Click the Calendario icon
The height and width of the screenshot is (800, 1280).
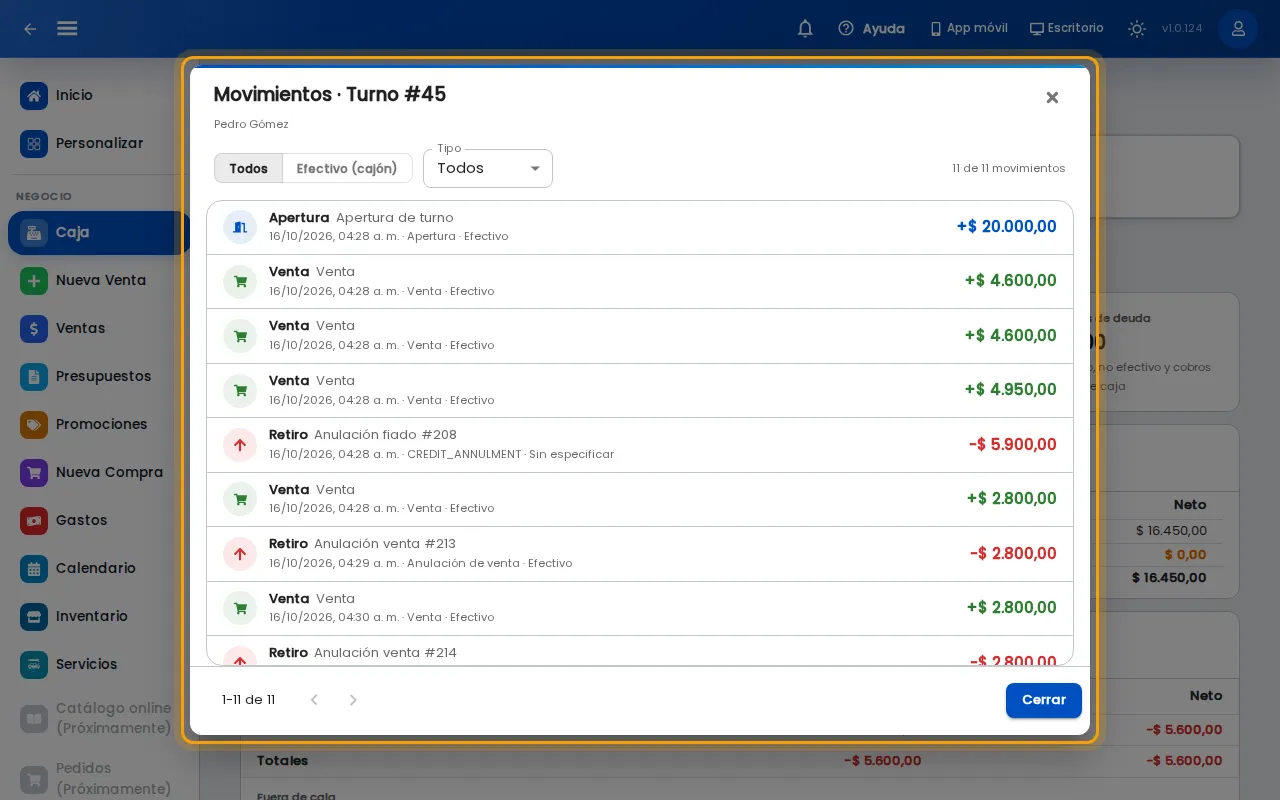[x=34, y=568]
